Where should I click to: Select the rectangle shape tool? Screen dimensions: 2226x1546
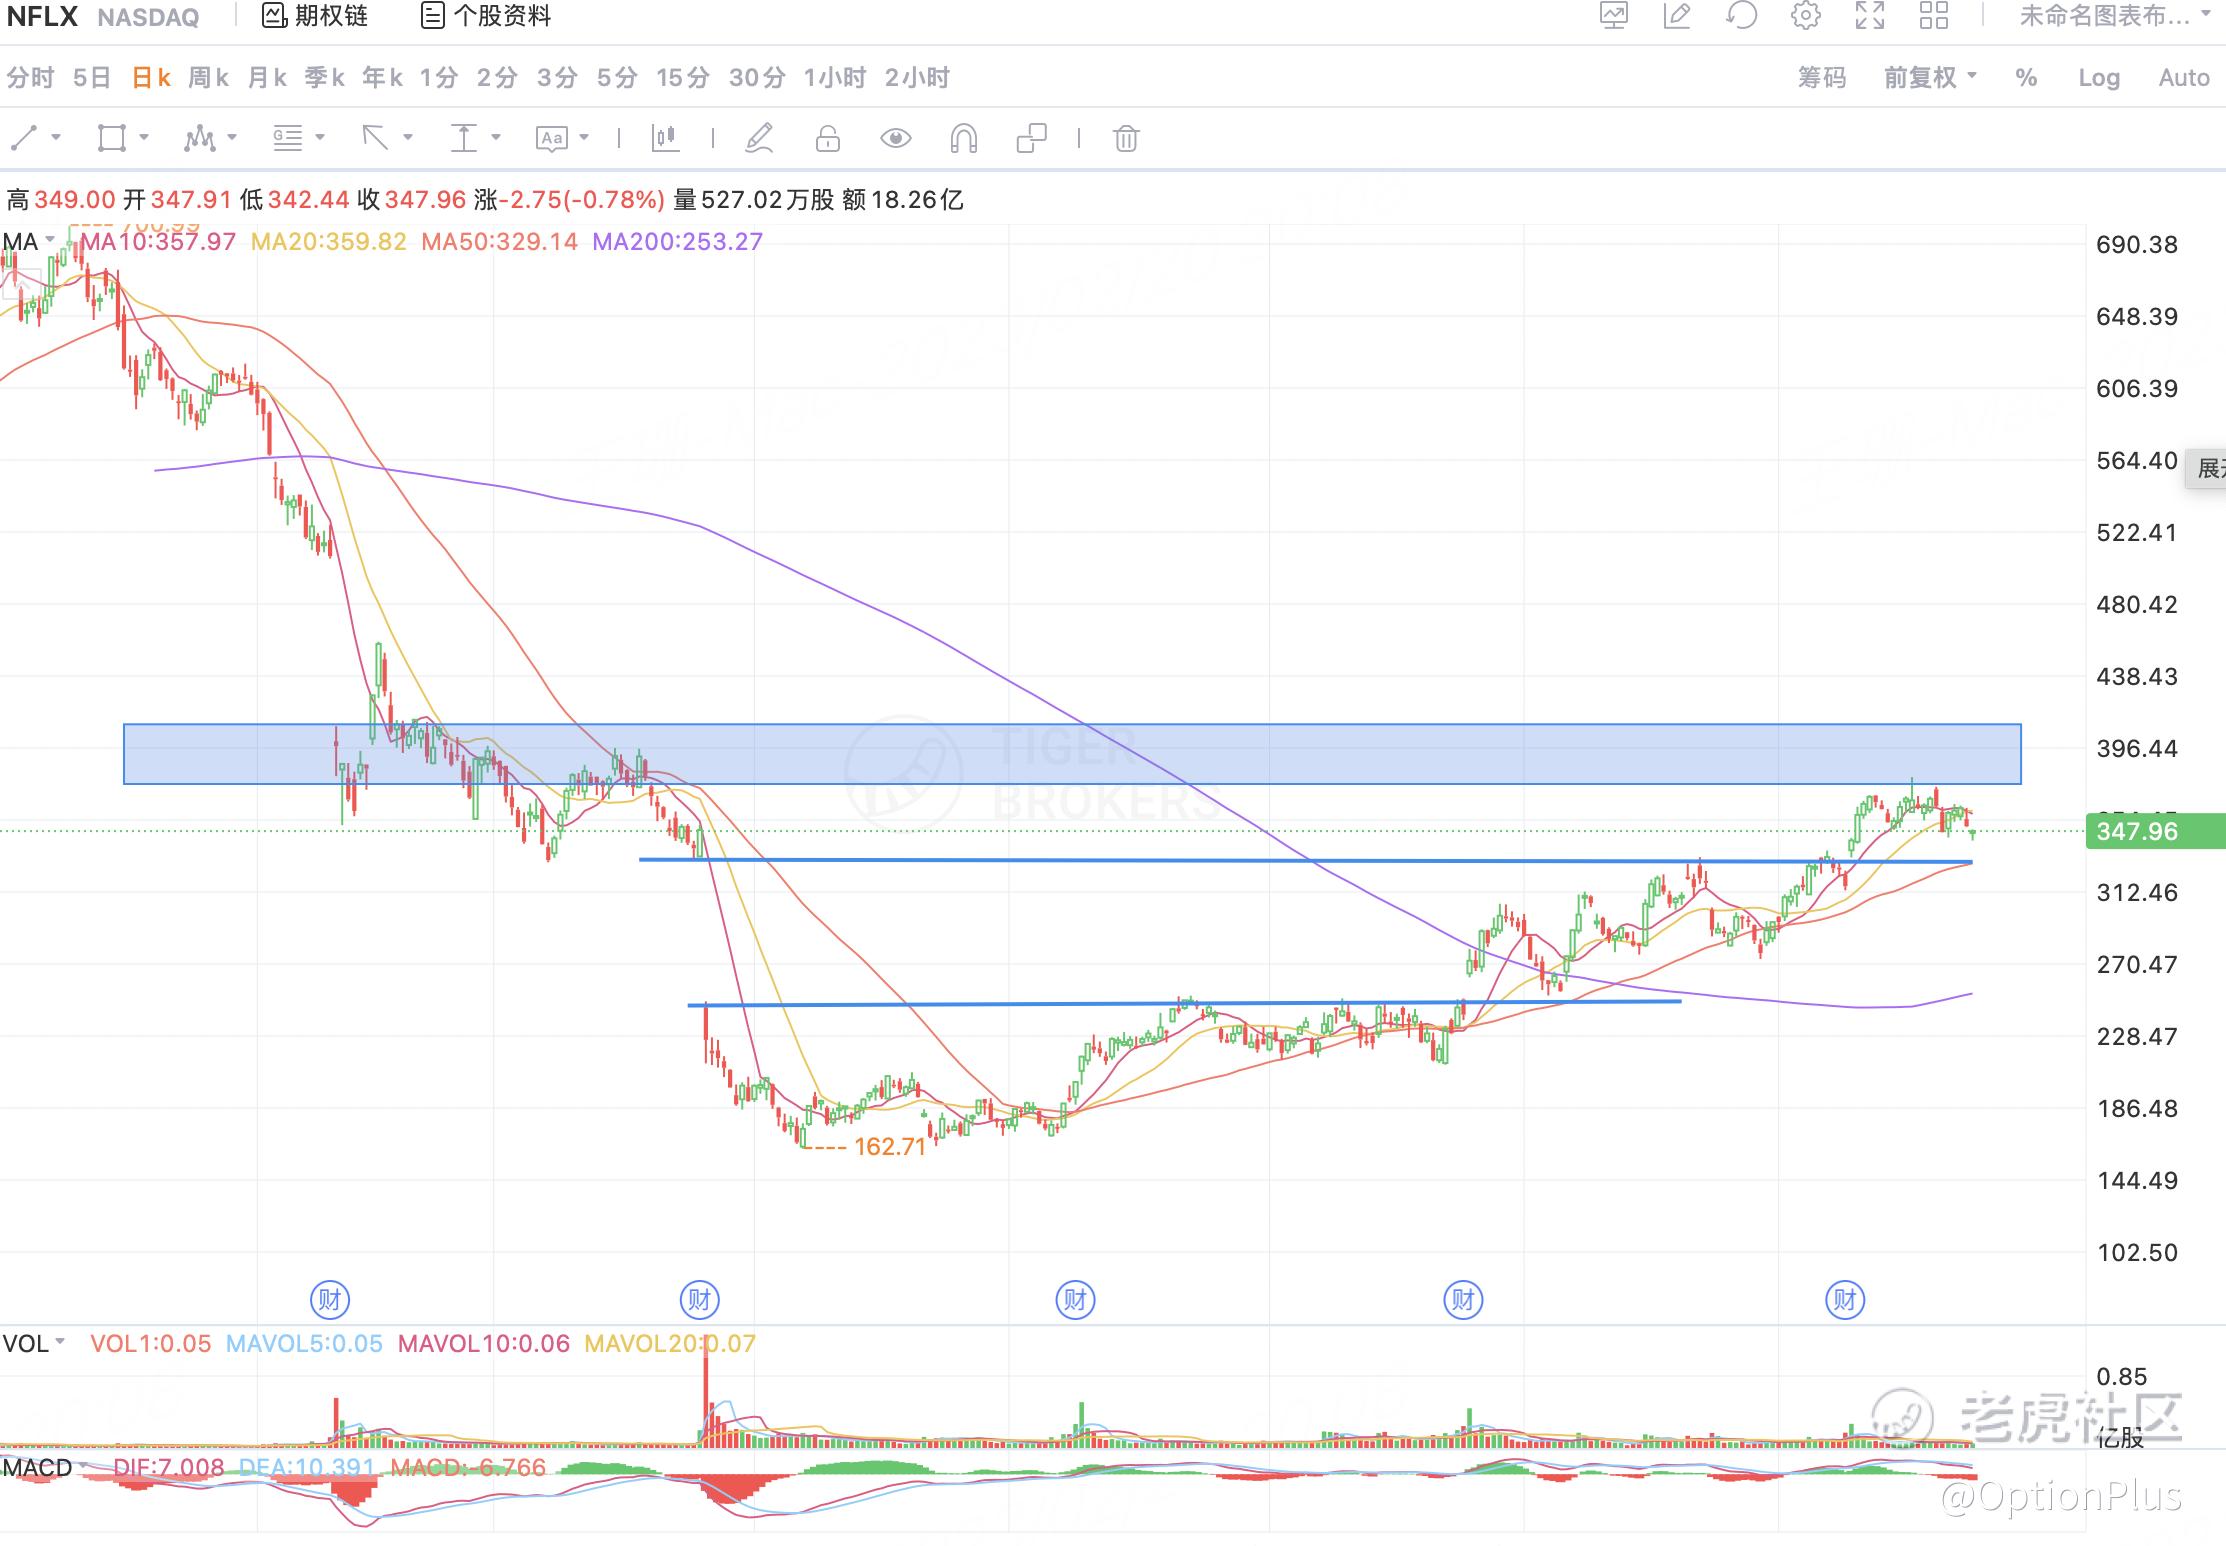(x=111, y=138)
